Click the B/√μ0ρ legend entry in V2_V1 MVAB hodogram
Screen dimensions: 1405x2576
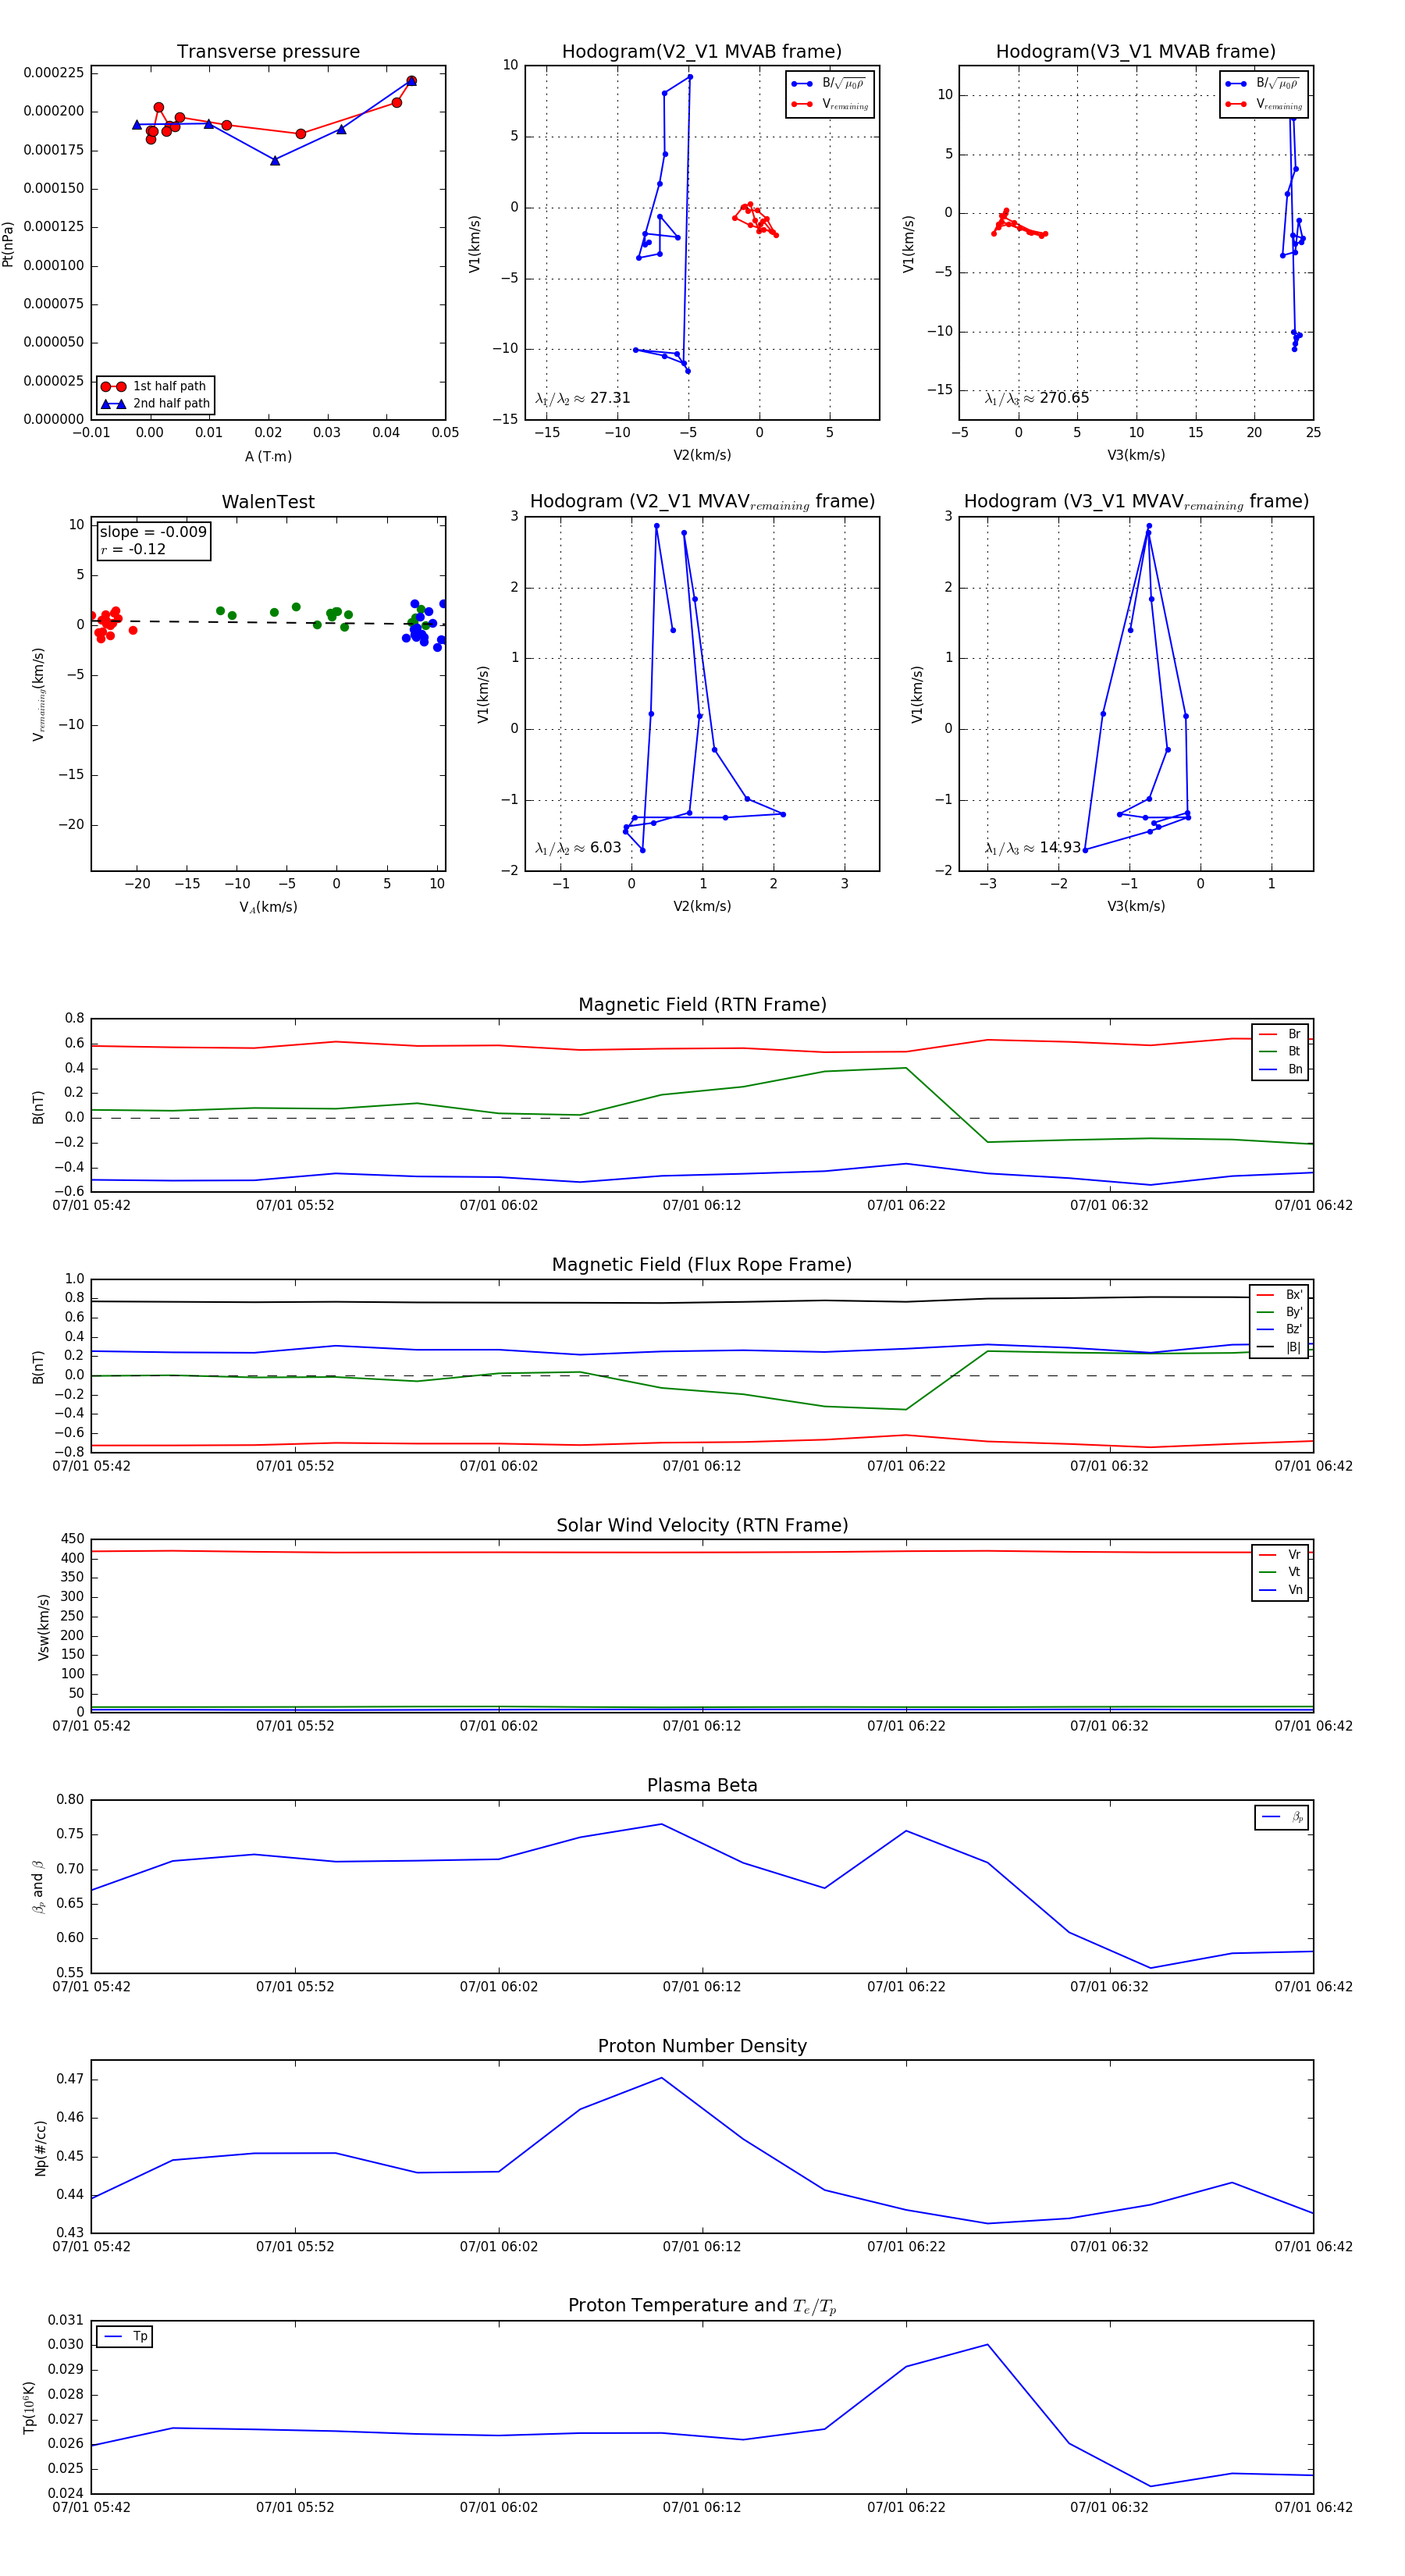coord(829,84)
